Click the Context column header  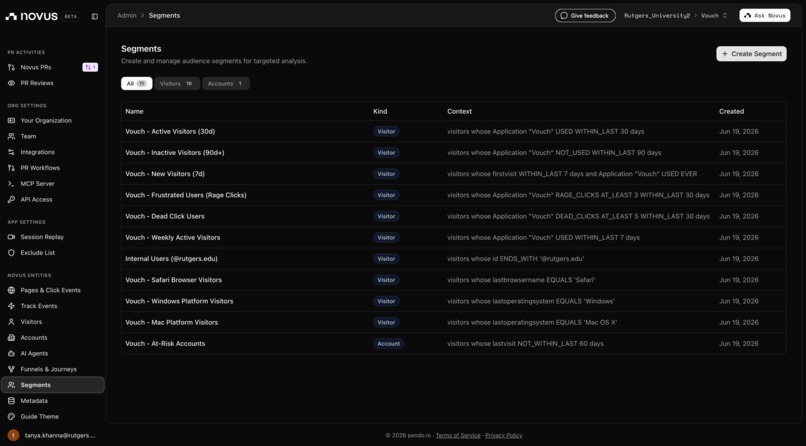pos(460,112)
